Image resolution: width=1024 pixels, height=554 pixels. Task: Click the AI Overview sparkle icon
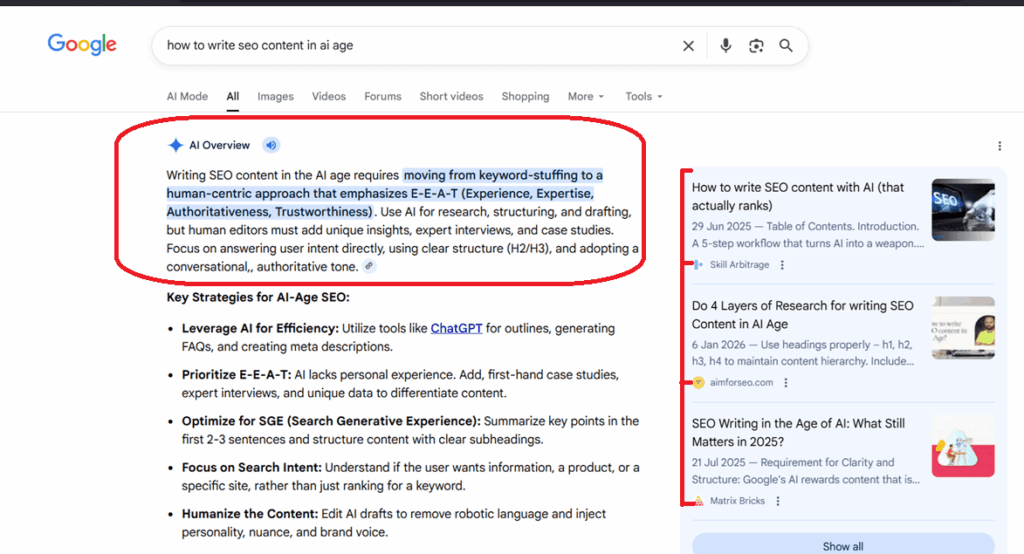[x=175, y=145]
